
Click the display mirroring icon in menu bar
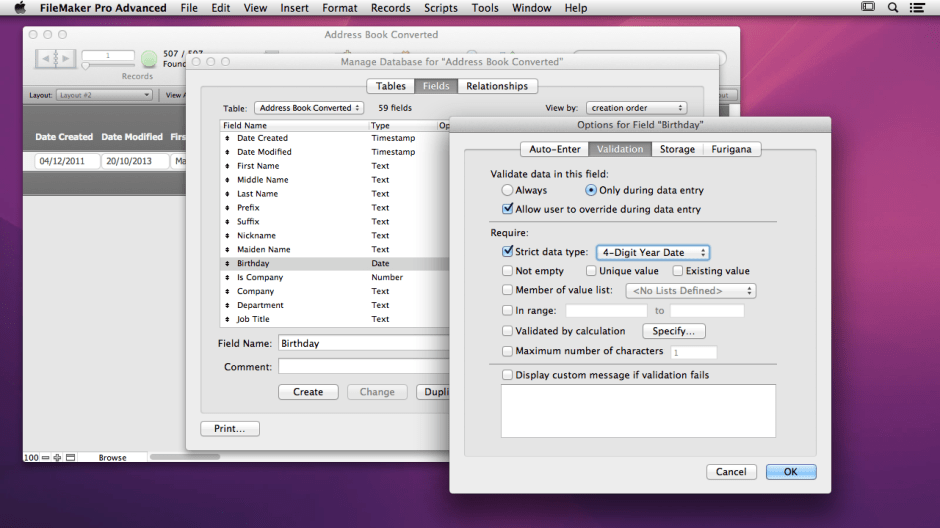point(867,7)
